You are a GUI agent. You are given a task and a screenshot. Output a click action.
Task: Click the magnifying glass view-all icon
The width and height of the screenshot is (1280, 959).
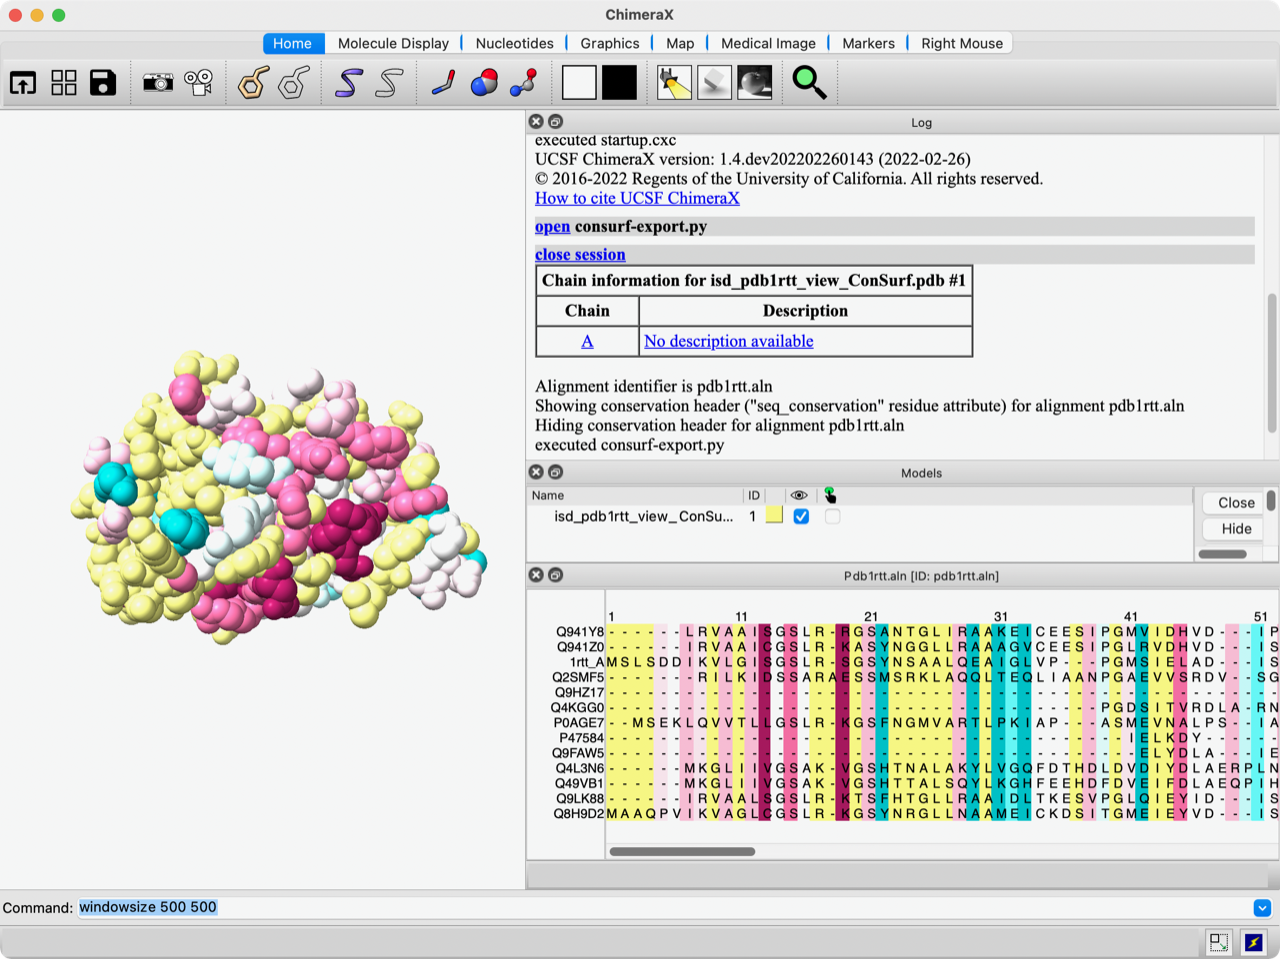809,83
